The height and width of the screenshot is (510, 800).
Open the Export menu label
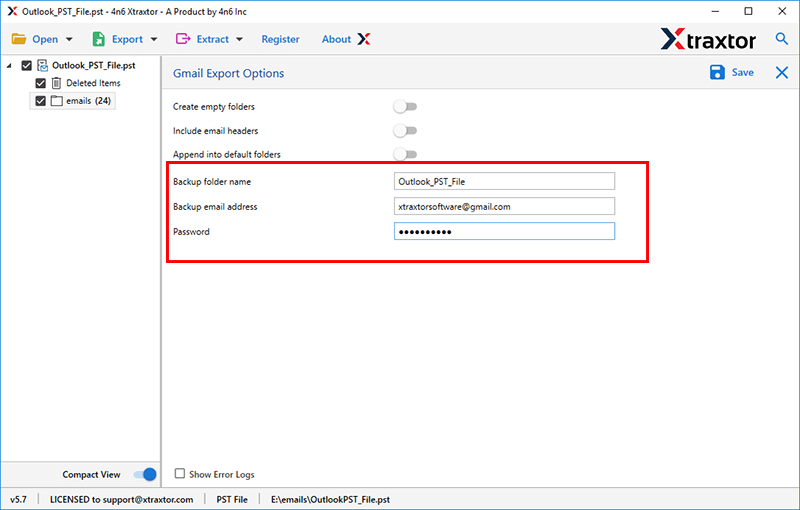click(128, 39)
